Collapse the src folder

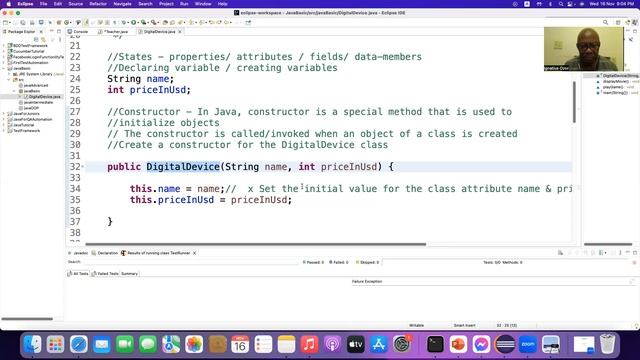(x=9, y=80)
